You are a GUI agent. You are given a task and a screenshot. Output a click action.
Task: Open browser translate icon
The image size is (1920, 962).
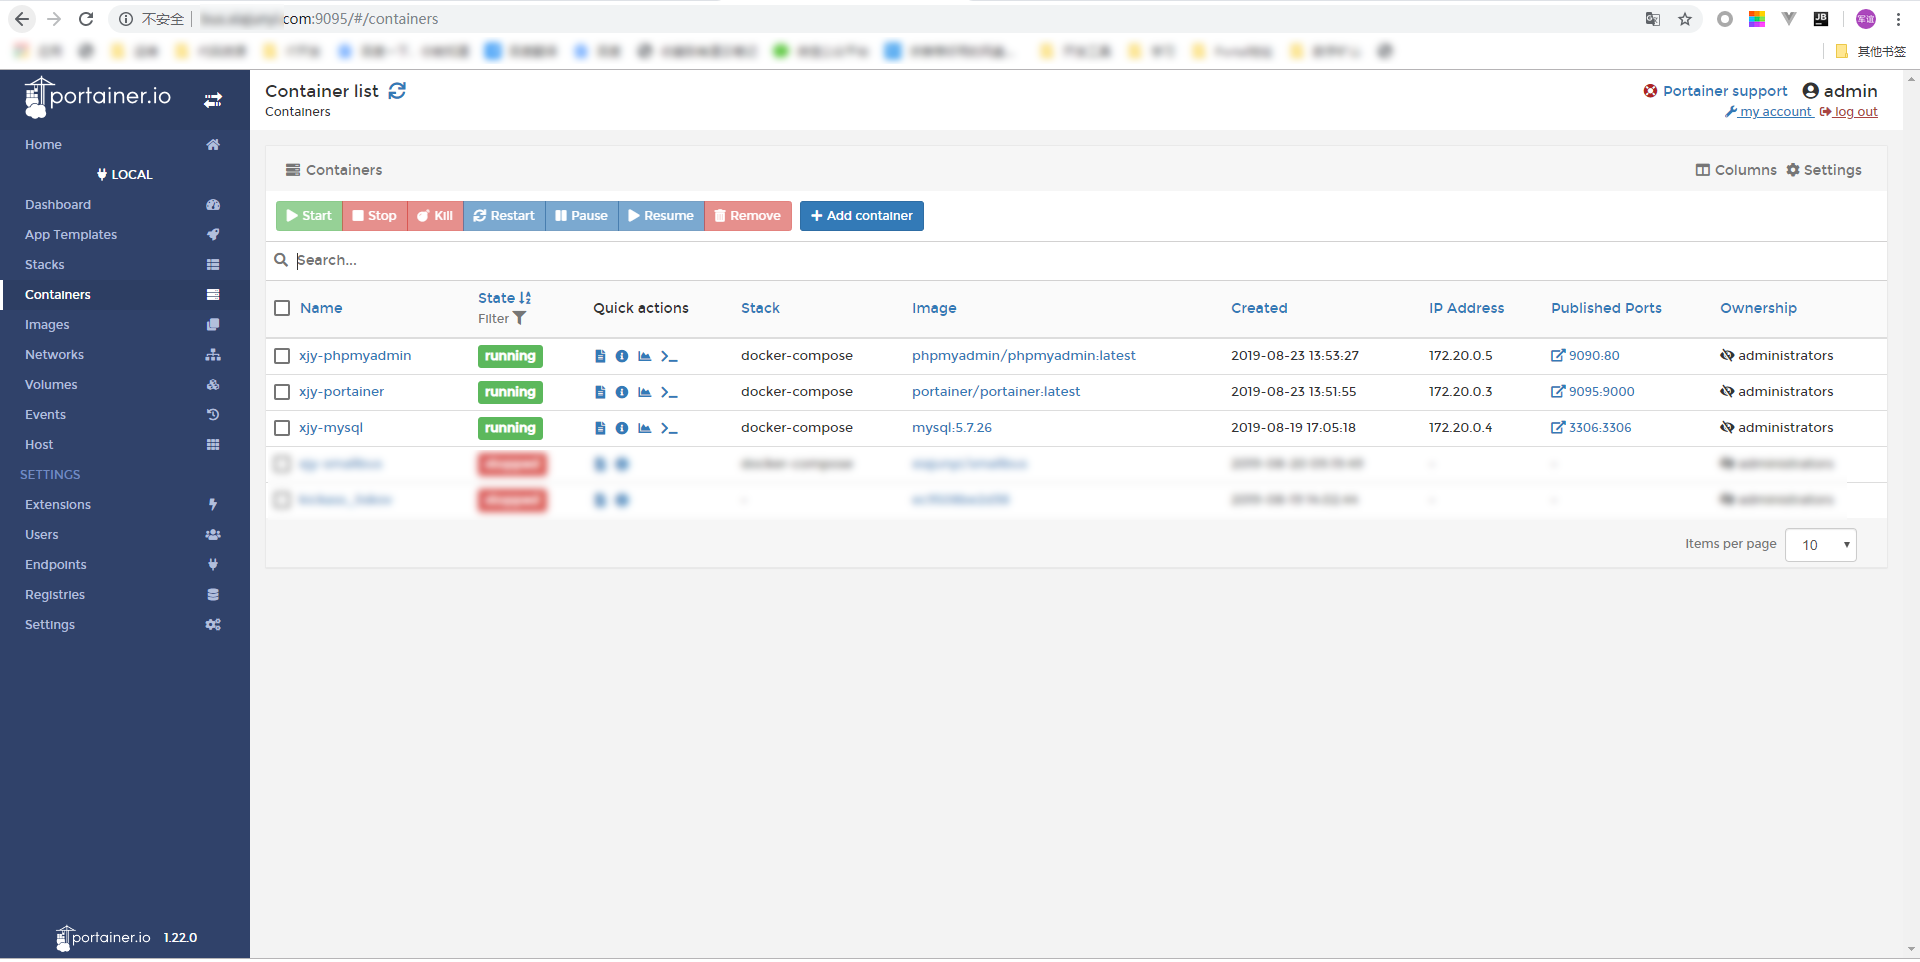pyautogui.click(x=1653, y=19)
